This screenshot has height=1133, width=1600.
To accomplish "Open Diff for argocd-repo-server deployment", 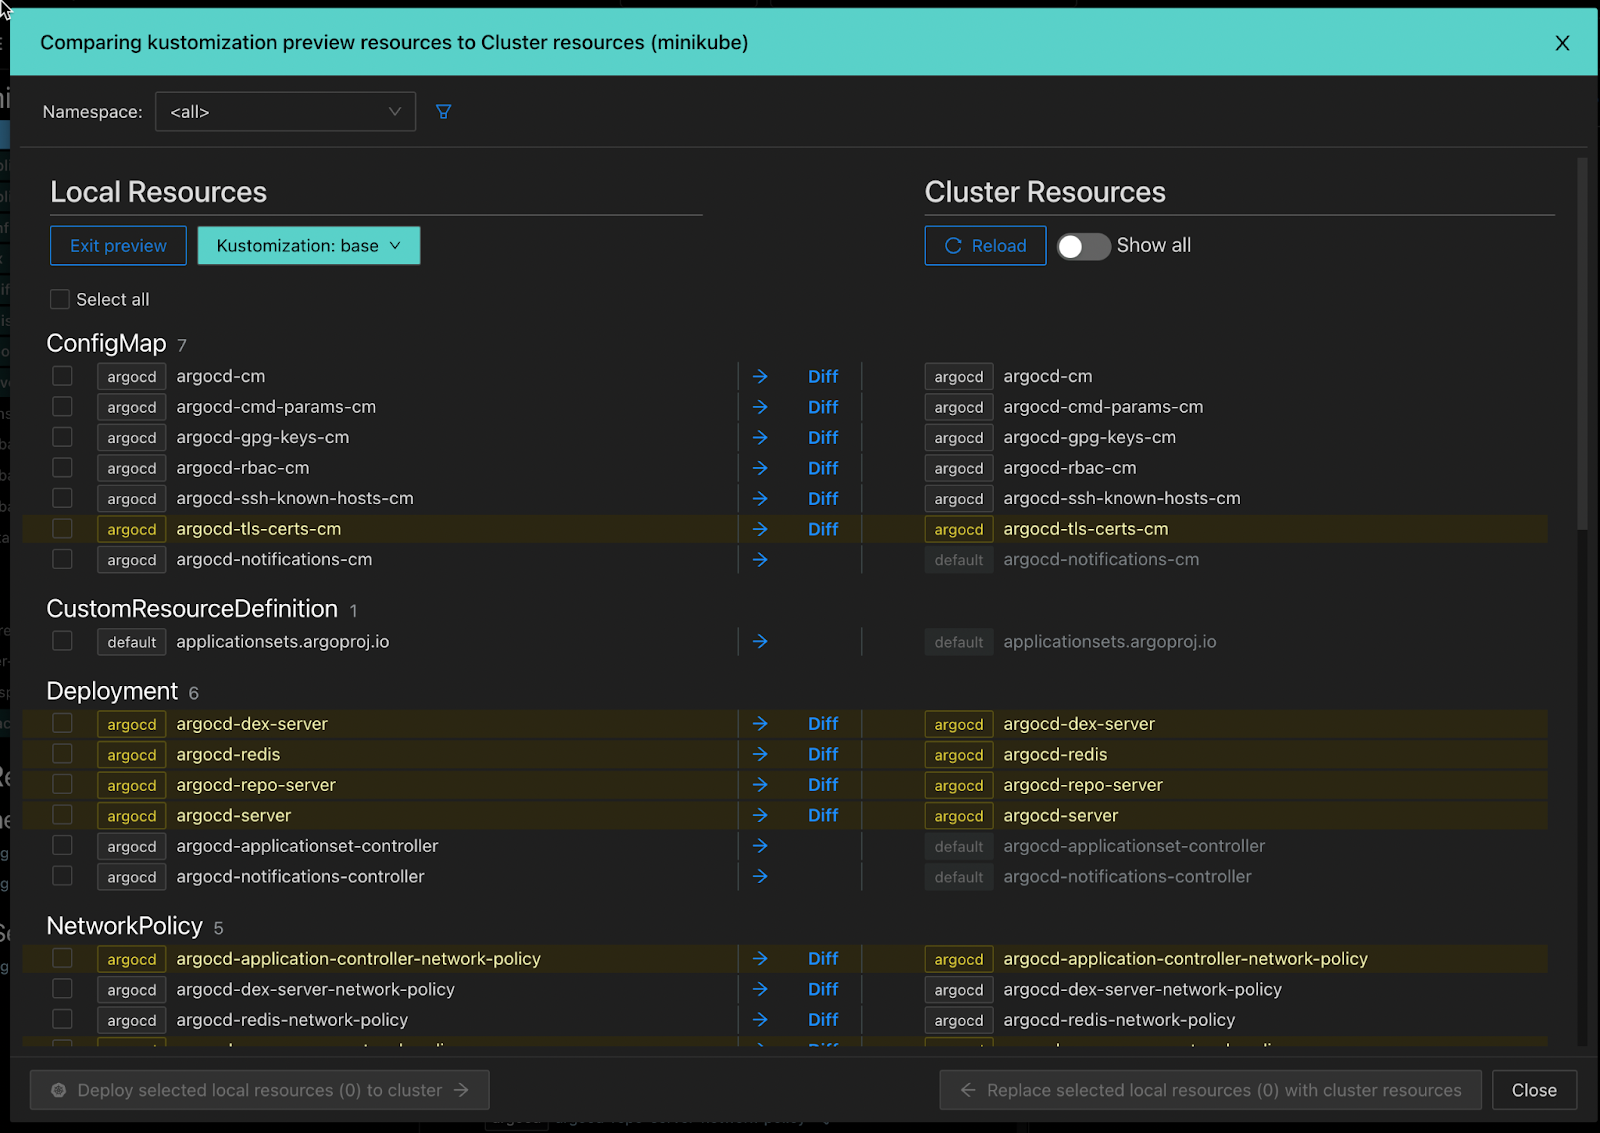I will [x=823, y=785].
